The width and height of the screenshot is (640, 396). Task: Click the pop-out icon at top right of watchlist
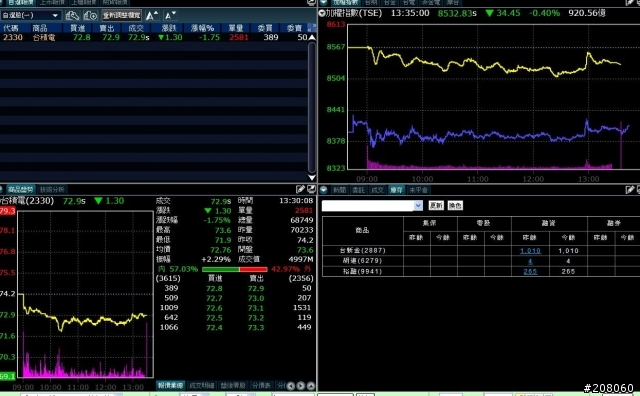pyautogui.click(x=311, y=2)
